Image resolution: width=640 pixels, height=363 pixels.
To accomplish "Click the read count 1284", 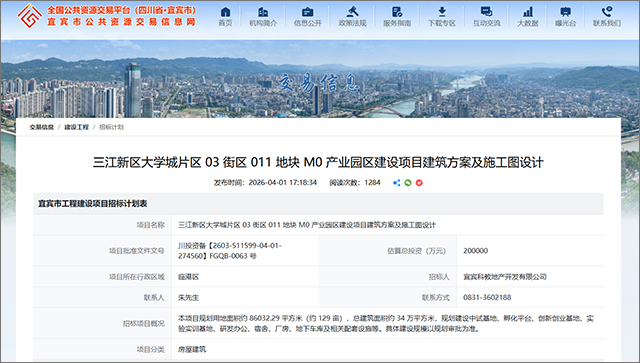I will tap(372, 183).
